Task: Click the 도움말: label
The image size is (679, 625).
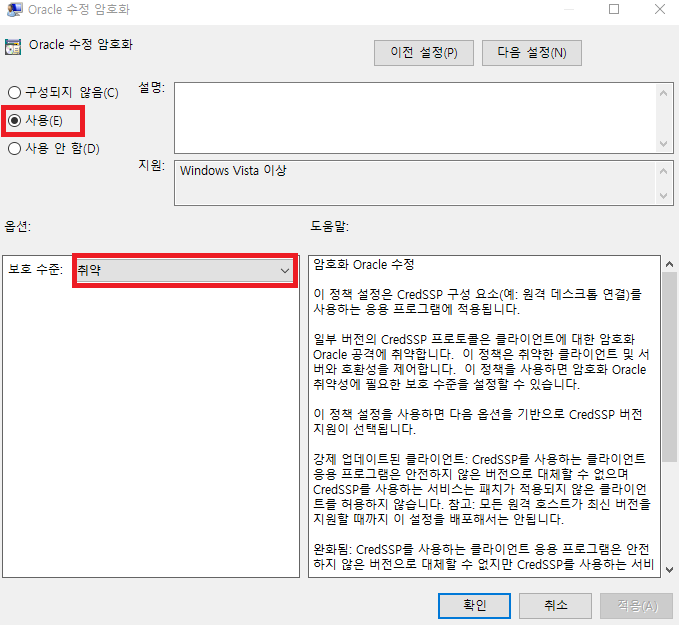Action: [x=329, y=226]
